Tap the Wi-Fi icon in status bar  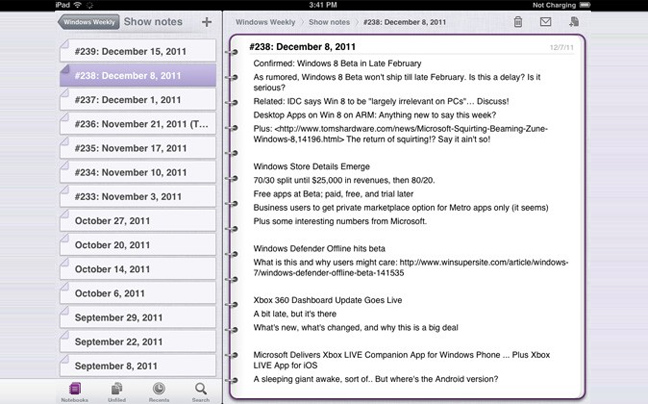click(x=77, y=5)
